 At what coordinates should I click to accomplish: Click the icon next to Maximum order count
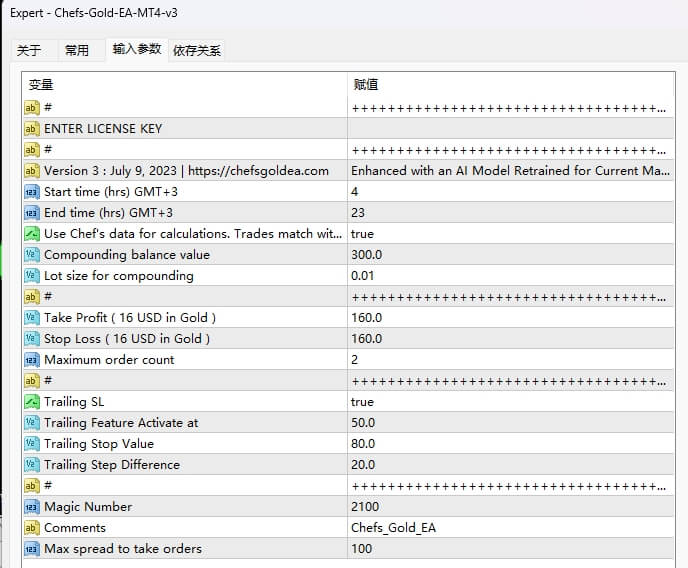[31, 359]
